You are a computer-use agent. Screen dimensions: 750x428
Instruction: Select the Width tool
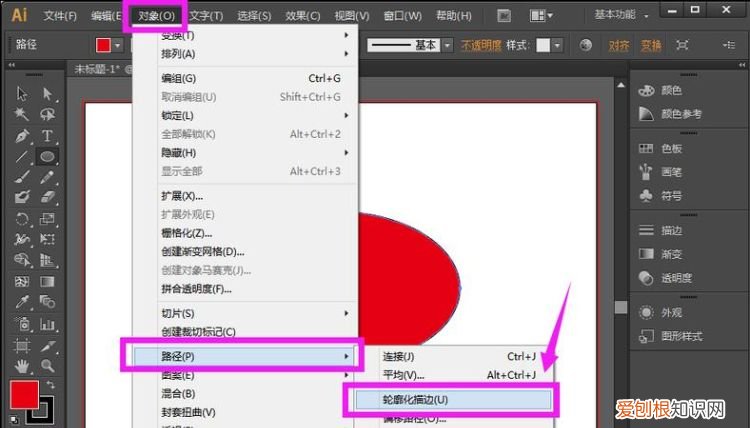(22, 239)
